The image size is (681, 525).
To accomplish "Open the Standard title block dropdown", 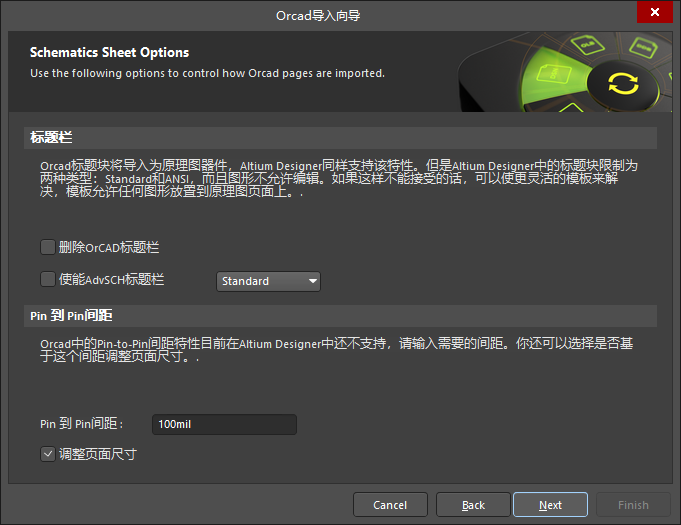I will click(268, 282).
